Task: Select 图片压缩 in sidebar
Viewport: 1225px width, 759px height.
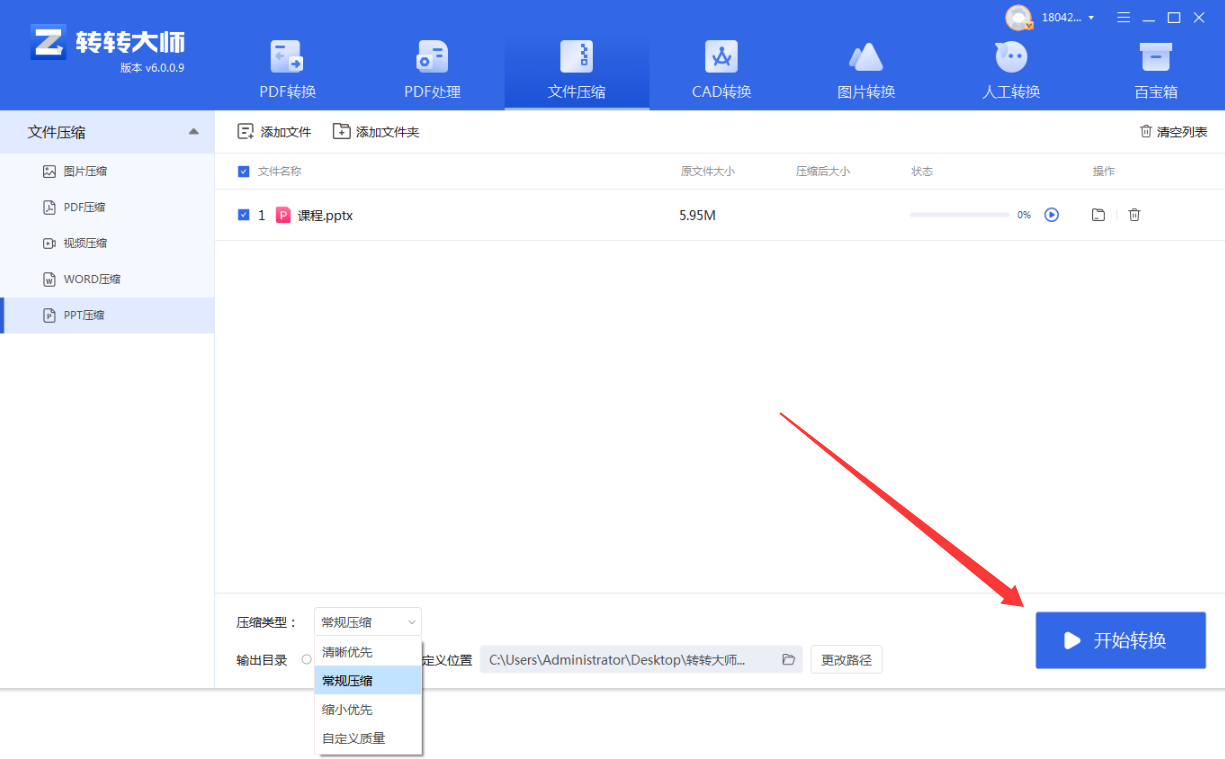Action: 107,171
